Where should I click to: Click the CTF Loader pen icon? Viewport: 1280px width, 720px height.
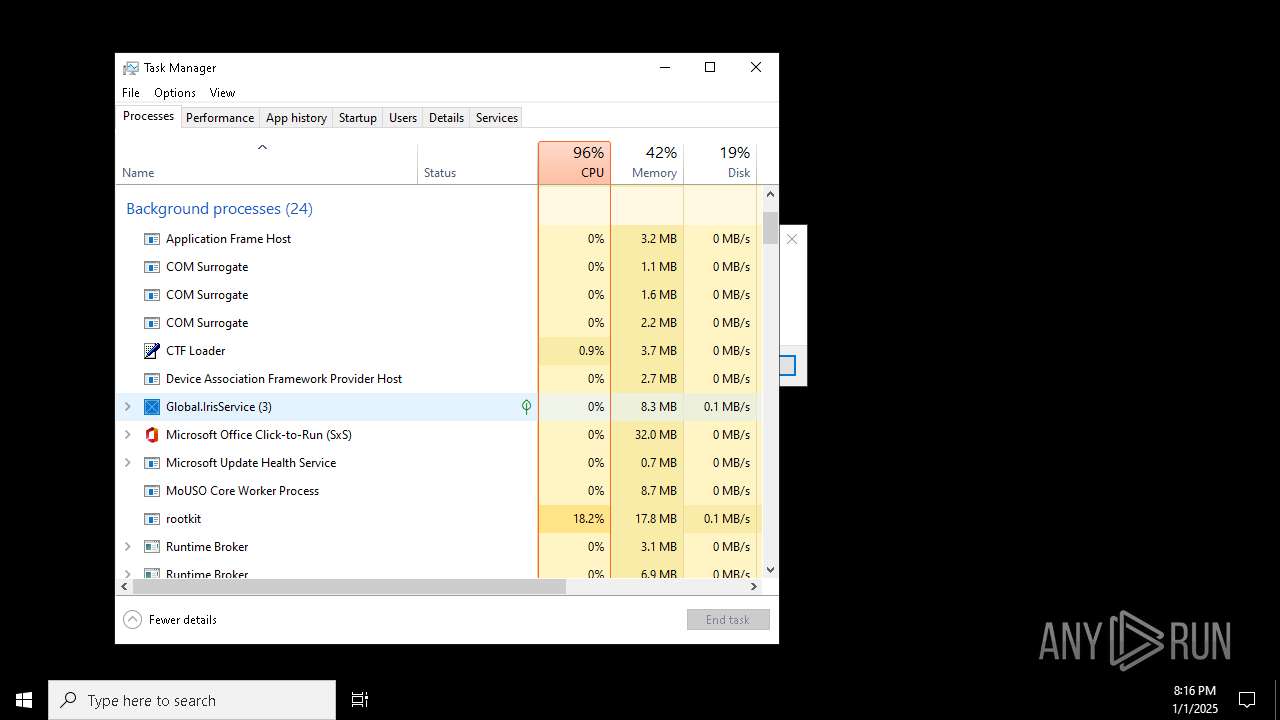(x=152, y=351)
